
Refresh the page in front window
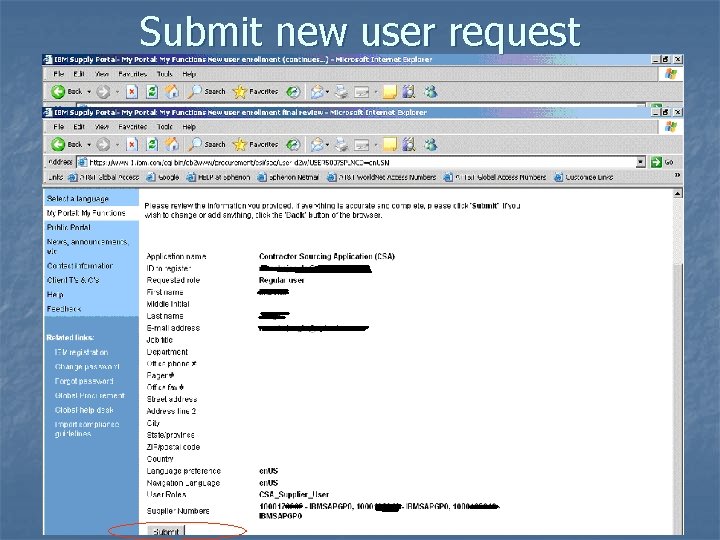152,145
